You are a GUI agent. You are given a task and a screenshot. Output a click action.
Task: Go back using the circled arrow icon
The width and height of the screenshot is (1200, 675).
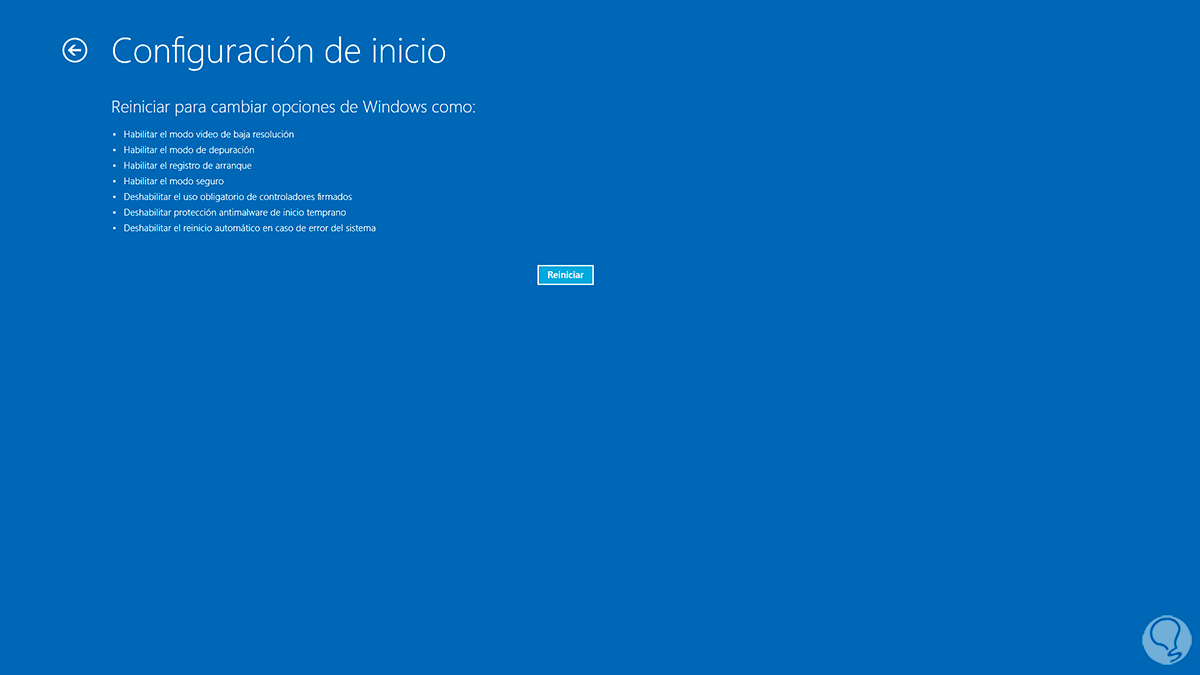[75, 50]
